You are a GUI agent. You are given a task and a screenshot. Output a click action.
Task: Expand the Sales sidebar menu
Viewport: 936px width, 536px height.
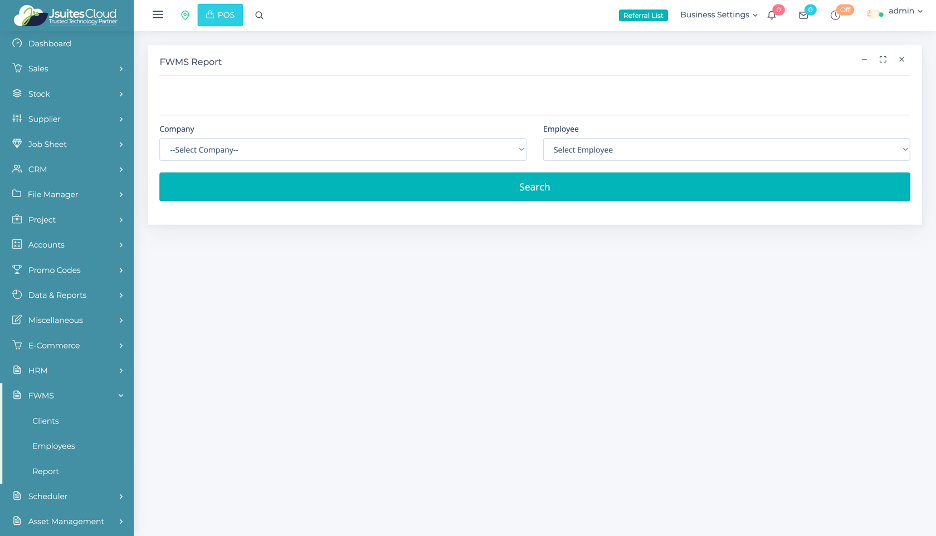coord(66,69)
